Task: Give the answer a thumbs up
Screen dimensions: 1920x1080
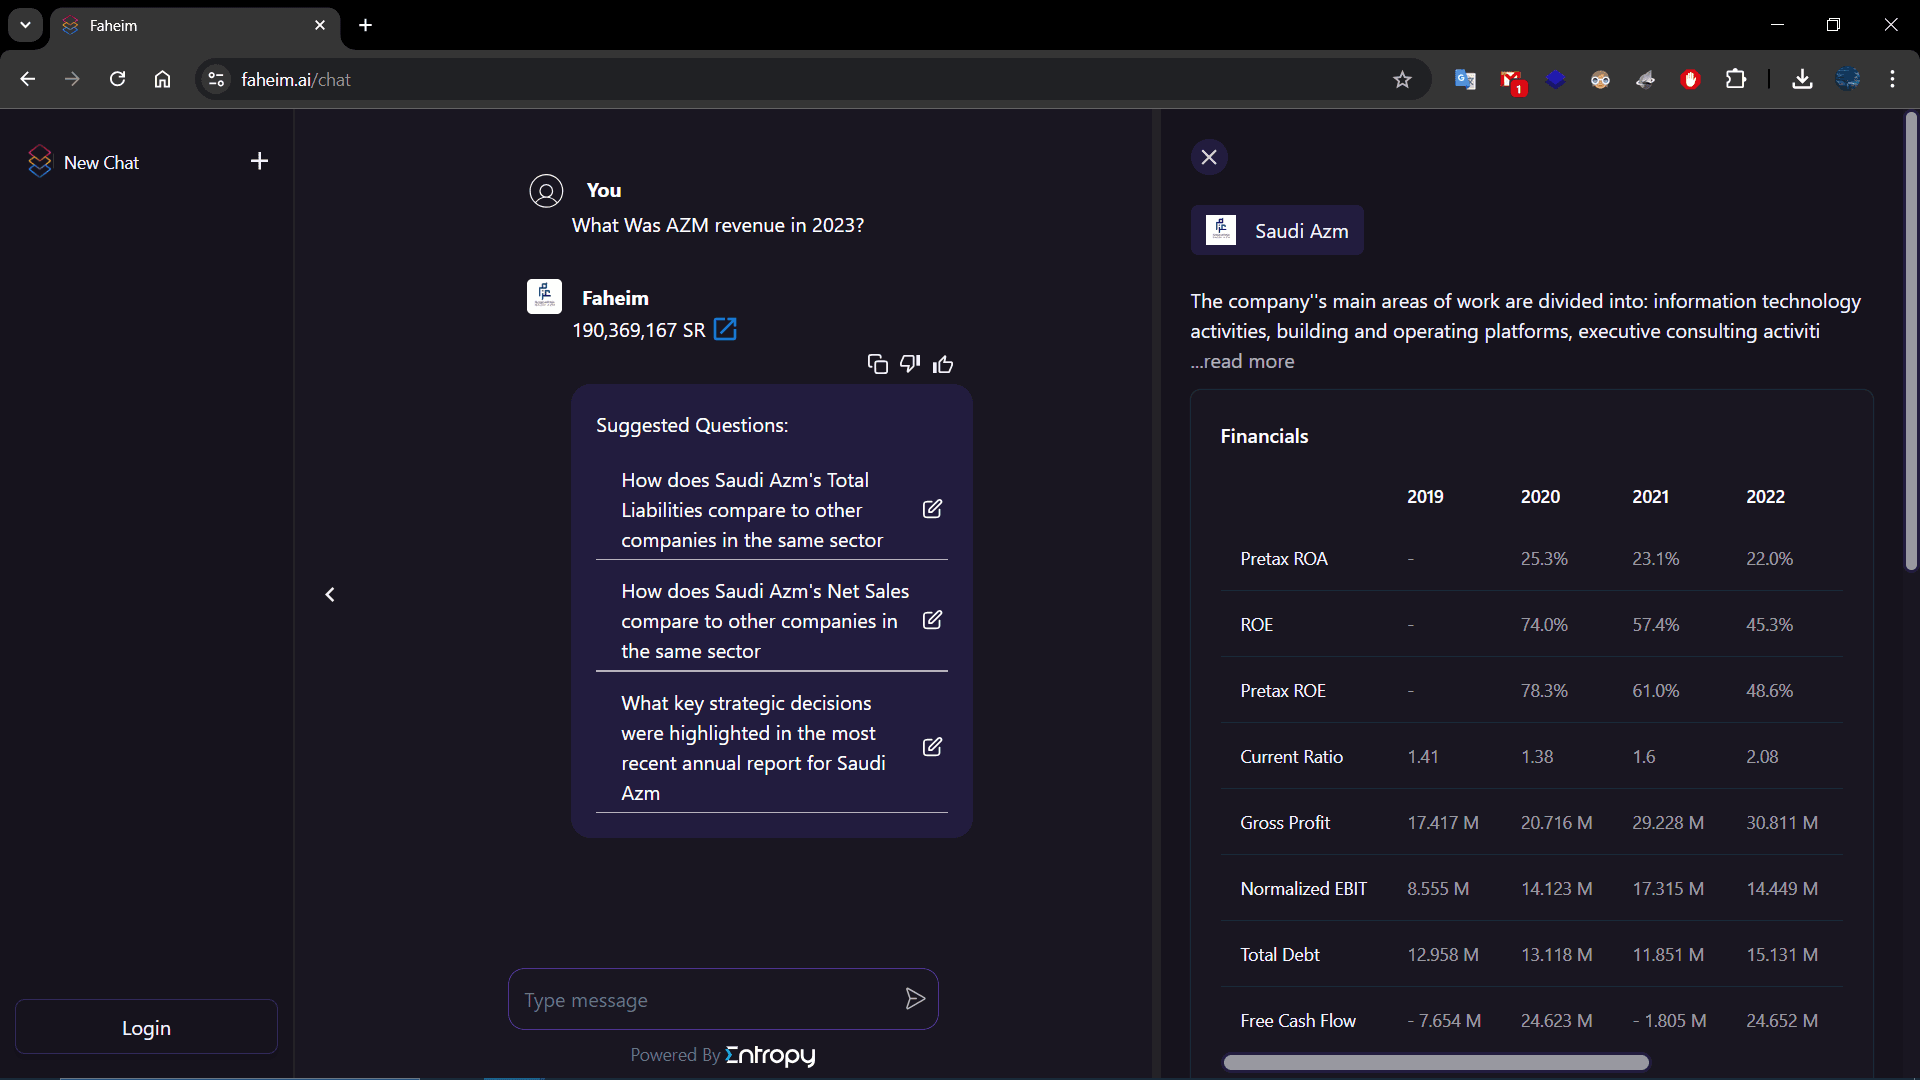Action: (x=943, y=364)
